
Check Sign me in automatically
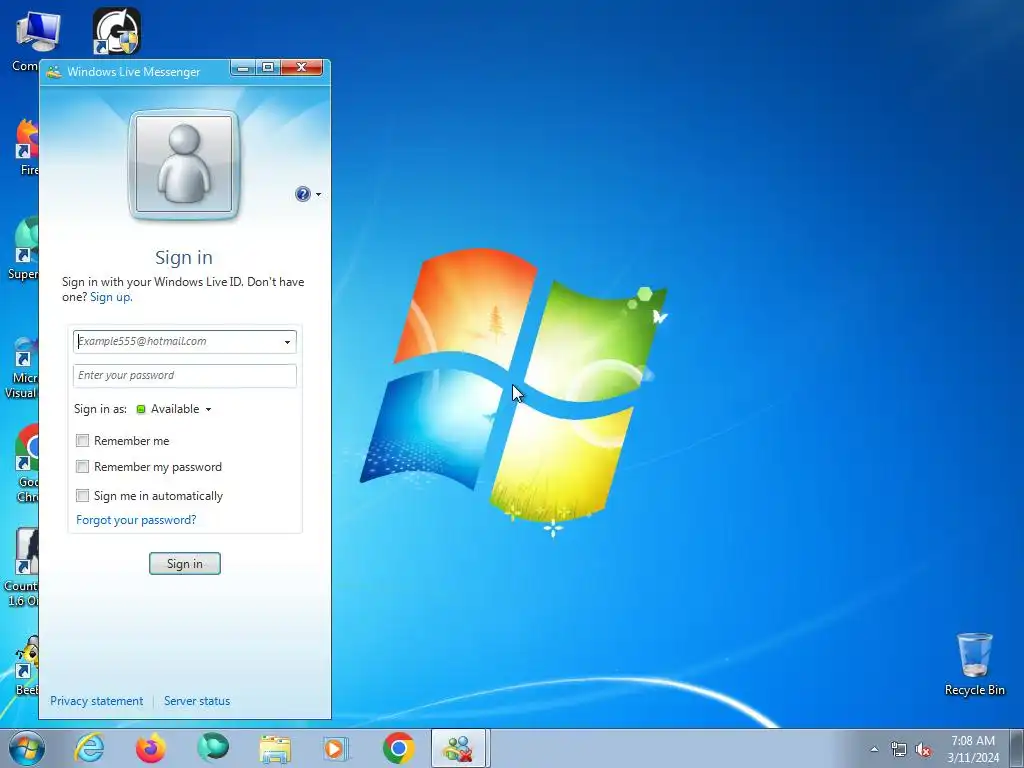click(82, 496)
